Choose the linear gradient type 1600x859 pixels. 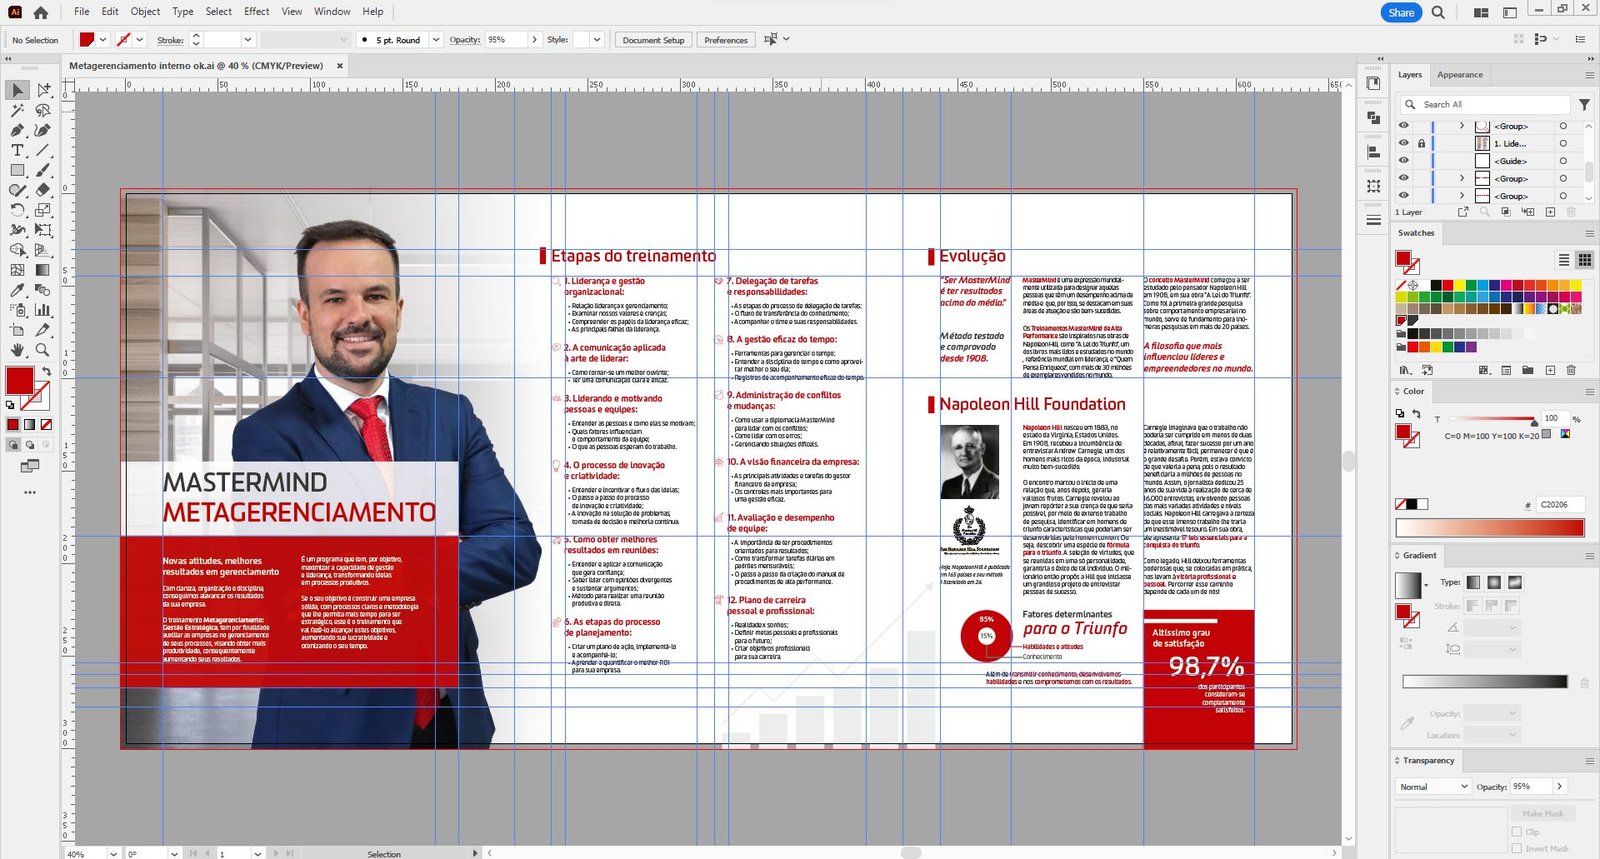1473,582
